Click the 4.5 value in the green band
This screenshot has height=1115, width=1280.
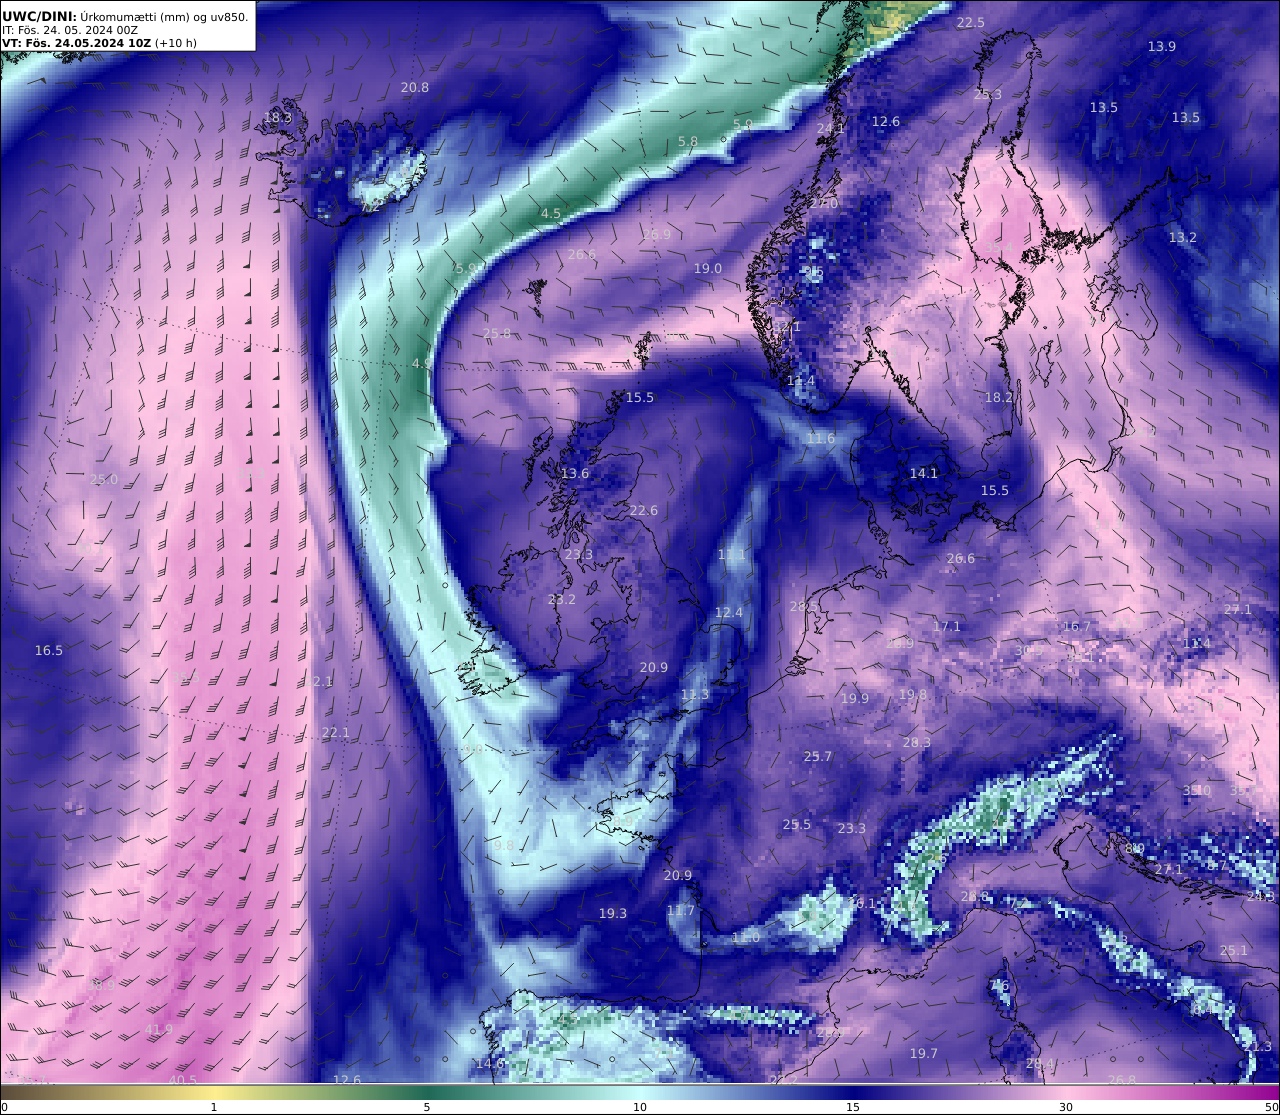tap(551, 214)
